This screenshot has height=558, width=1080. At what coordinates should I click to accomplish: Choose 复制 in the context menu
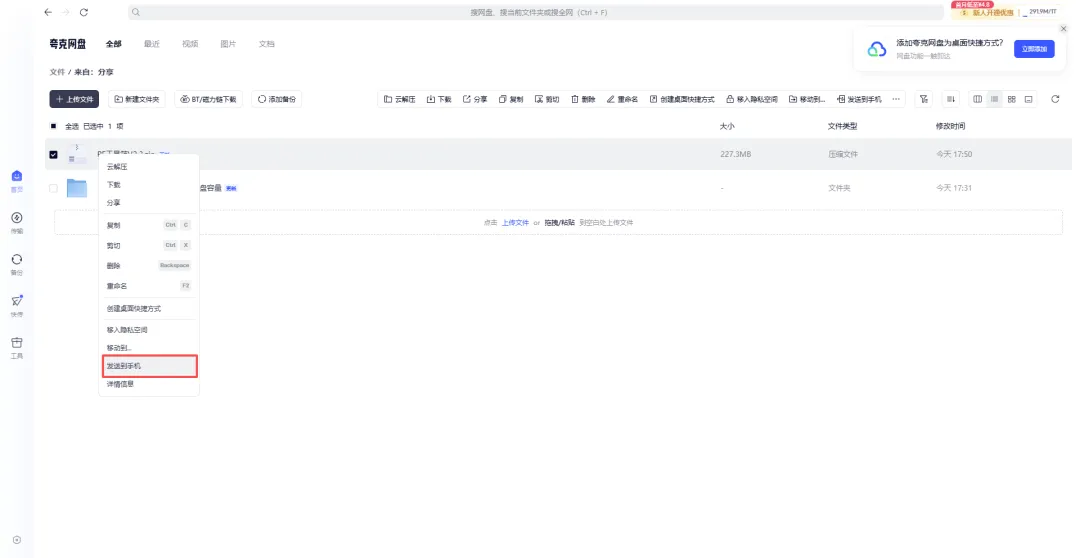149,225
